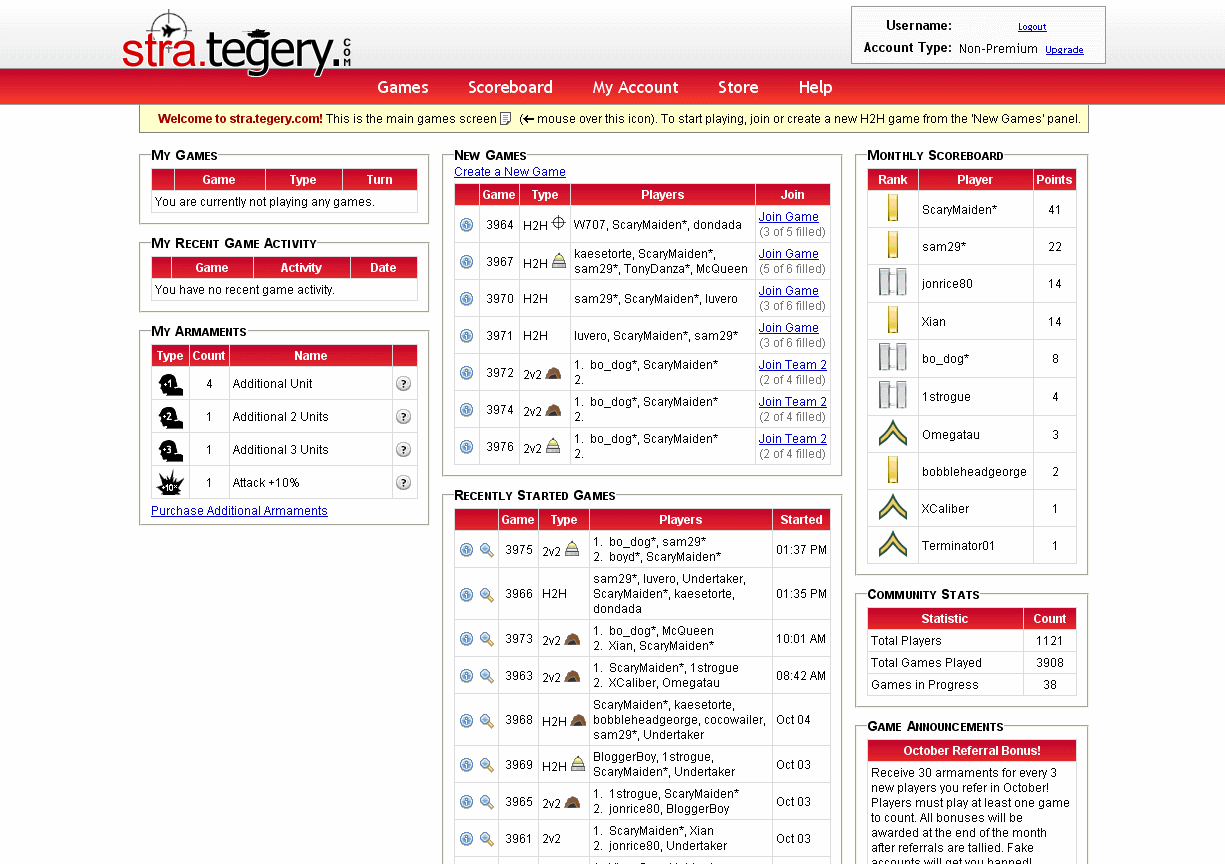The width and height of the screenshot is (1225, 864).
Task: Click the cave type icon on game 3972
Action: 553,373
